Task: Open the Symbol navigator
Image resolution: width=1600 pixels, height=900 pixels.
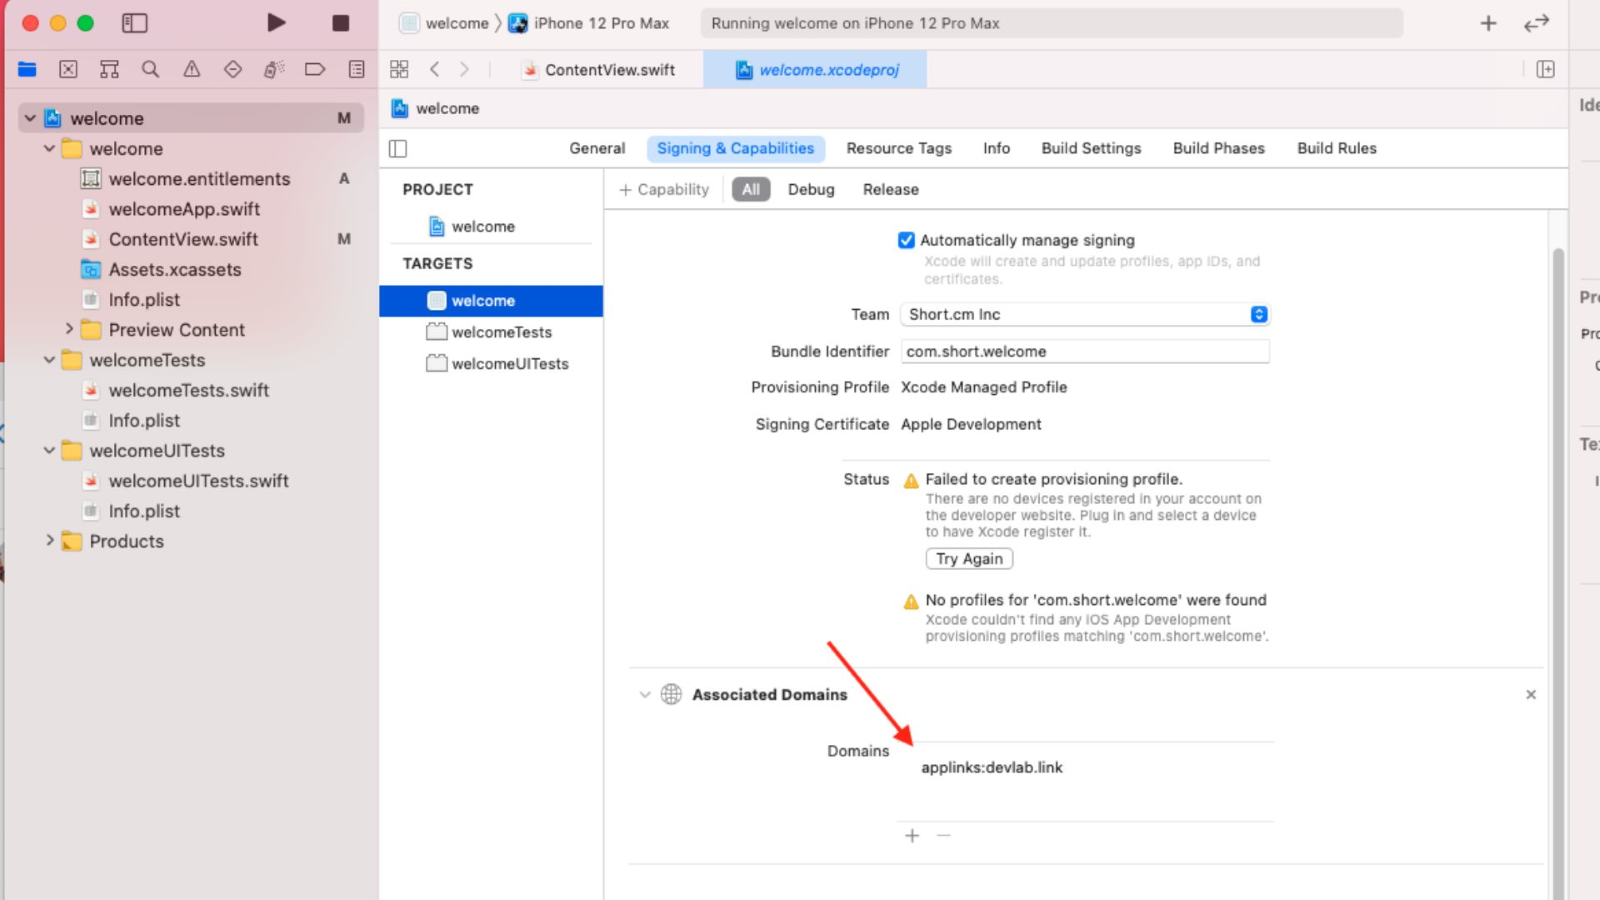Action: click(x=109, y=69)
